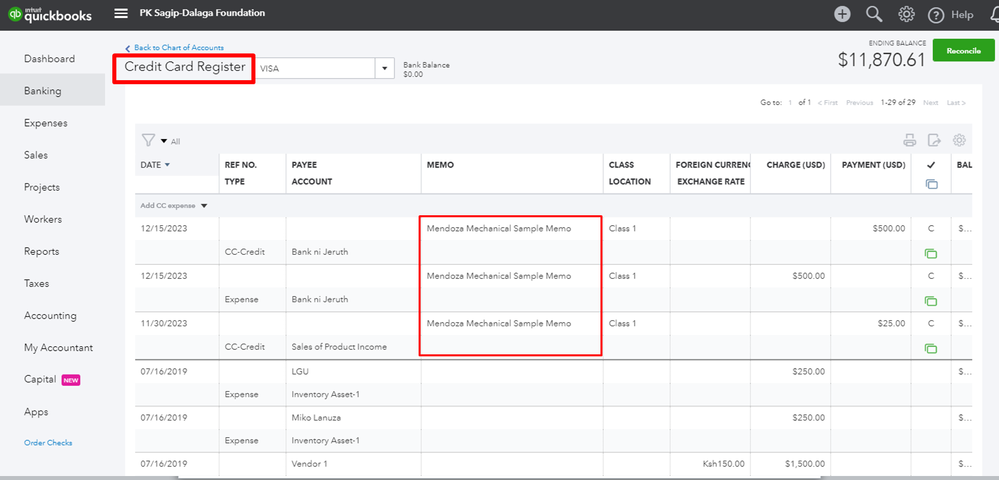Export the register using export icon
Image resolution: width=999 pixels, height=480 pixels.
coord(934,141)
